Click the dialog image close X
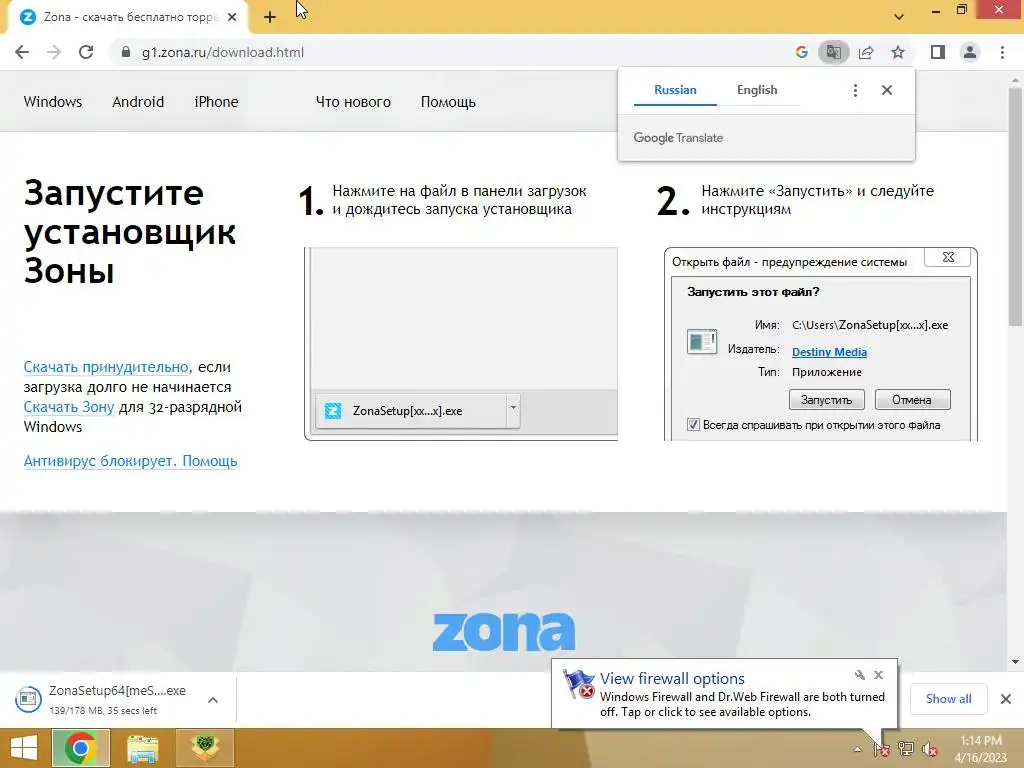 point(948,258)
